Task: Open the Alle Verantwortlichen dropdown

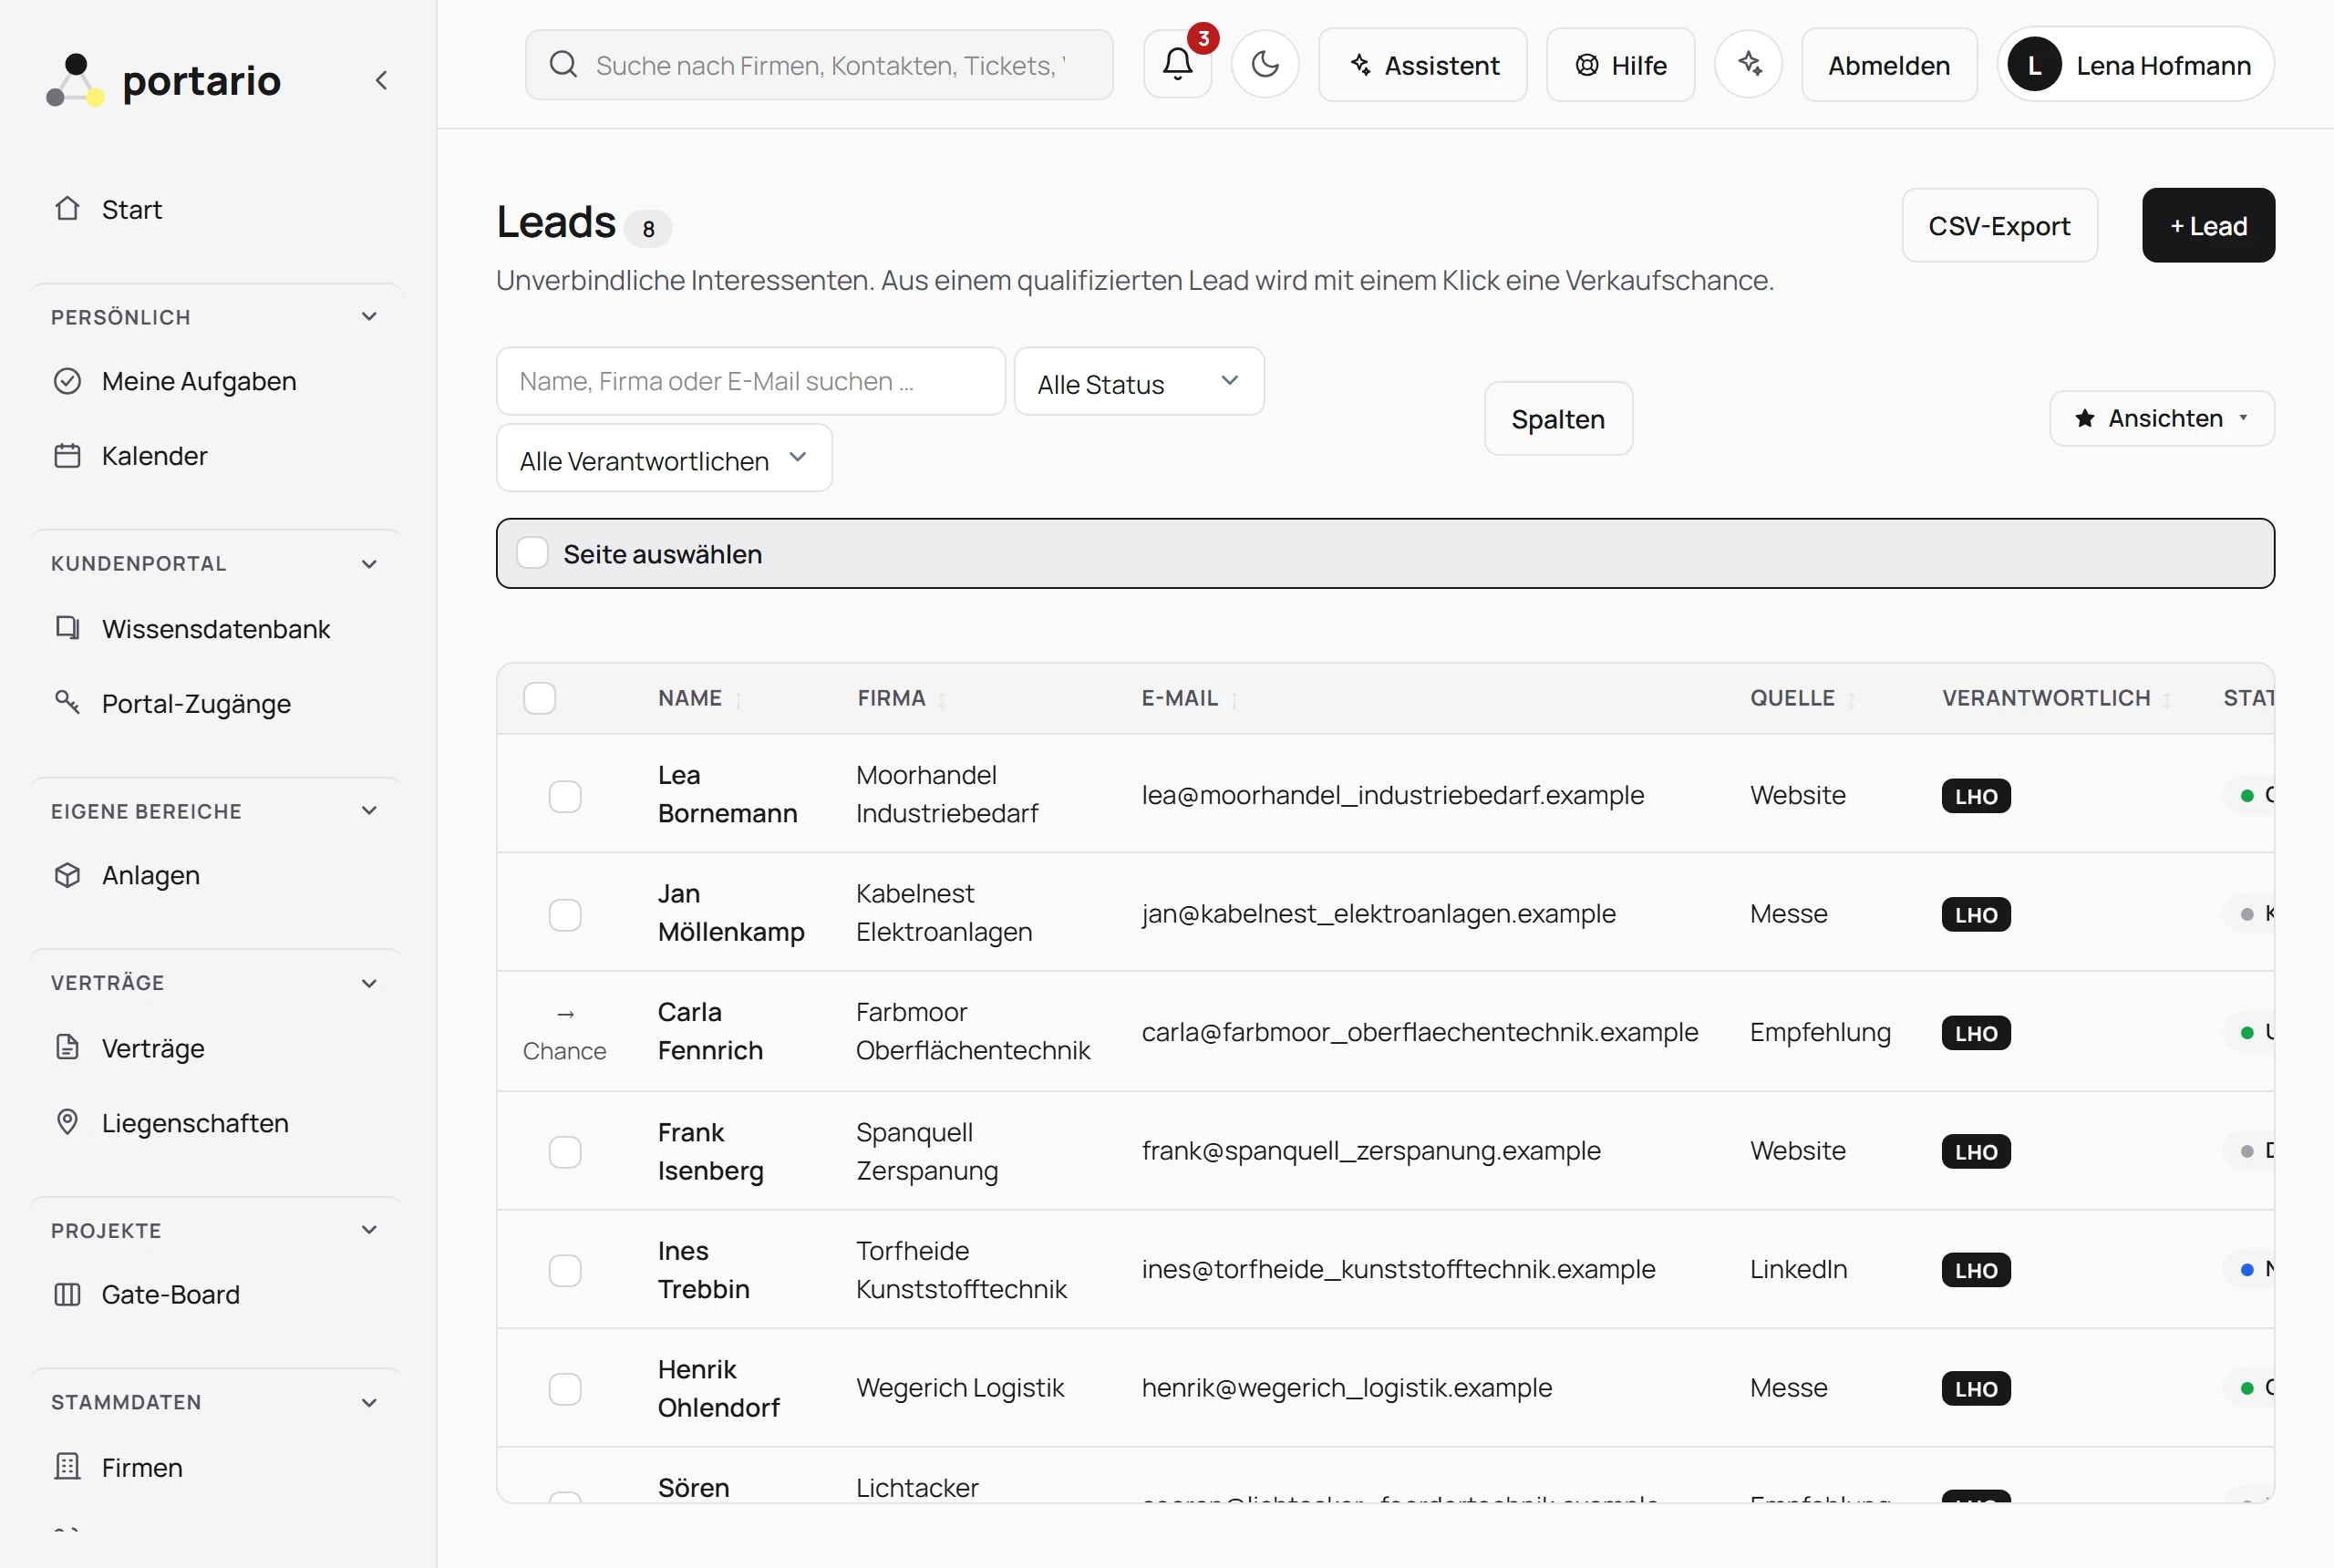Action: 664,458
